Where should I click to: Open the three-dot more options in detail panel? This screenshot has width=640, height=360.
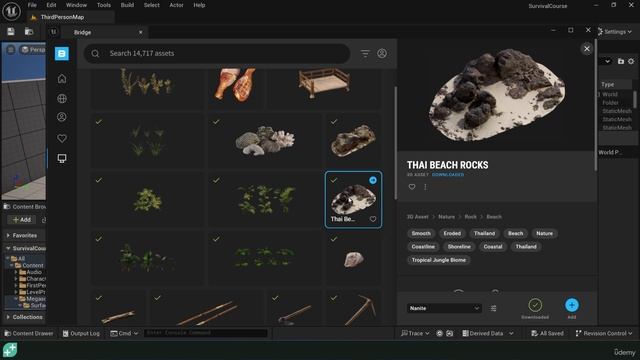tap(425, 187)
